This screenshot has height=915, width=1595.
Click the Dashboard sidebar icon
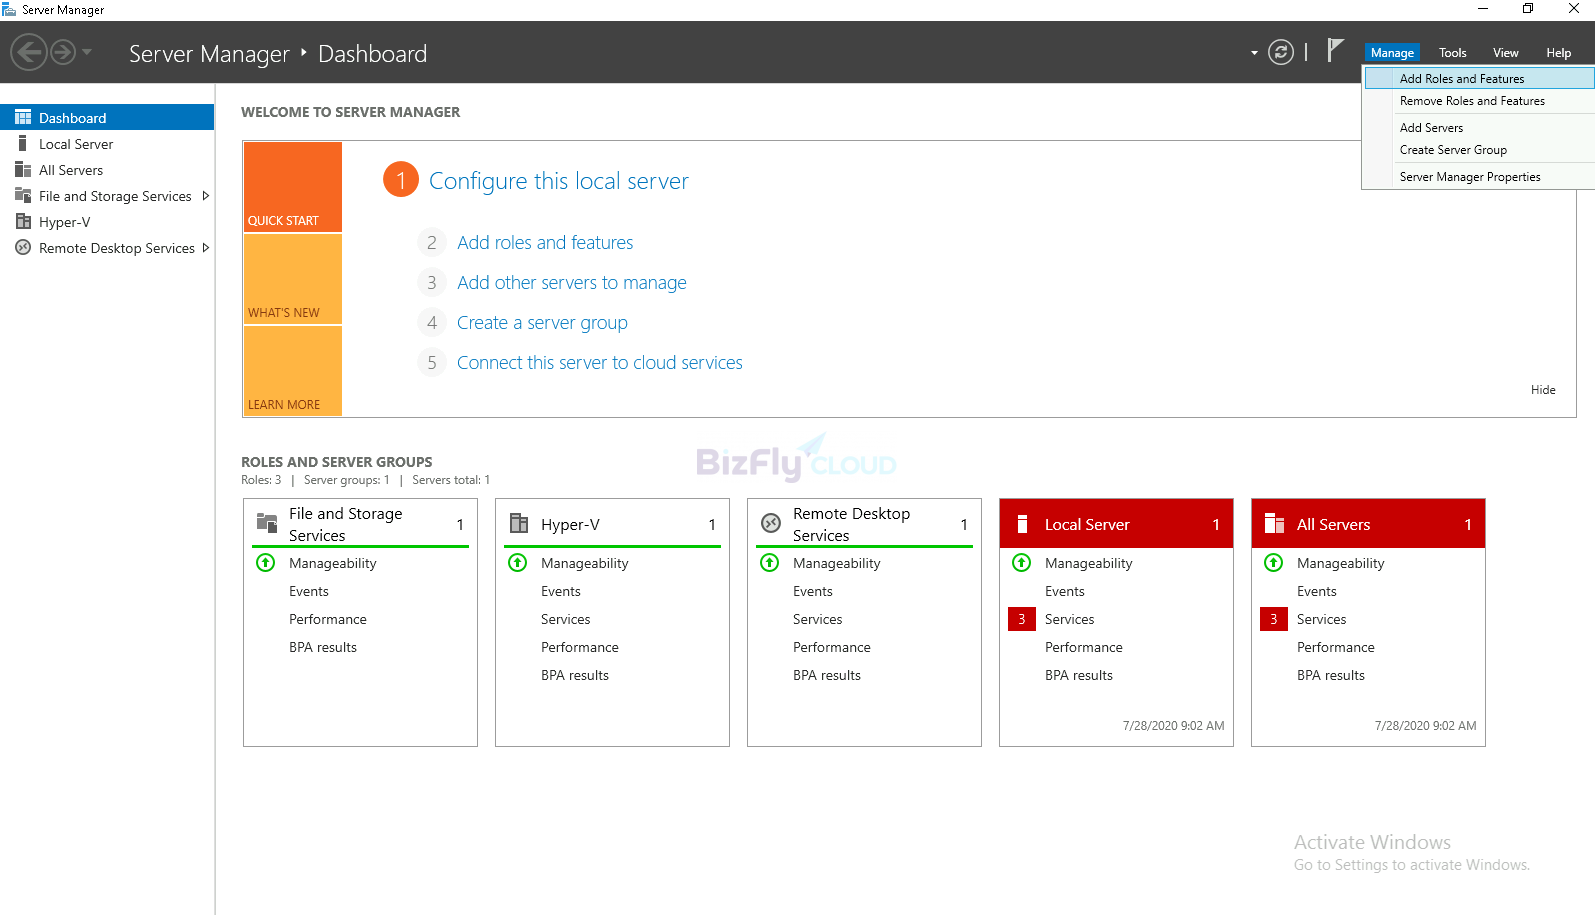pyautogui.click(x=23, y=117)
